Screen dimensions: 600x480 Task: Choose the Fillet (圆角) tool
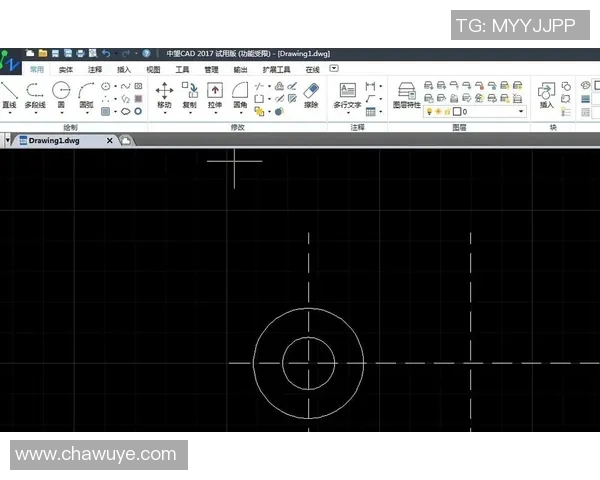point(240,94)
